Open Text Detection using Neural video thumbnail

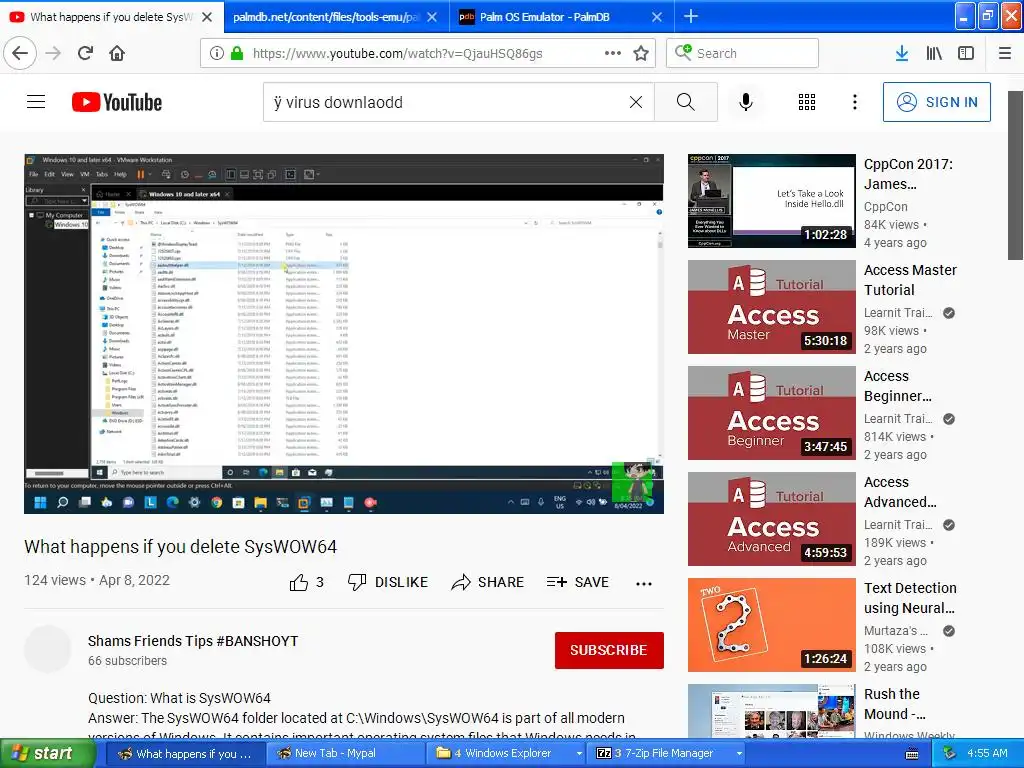tap(771, 625)
